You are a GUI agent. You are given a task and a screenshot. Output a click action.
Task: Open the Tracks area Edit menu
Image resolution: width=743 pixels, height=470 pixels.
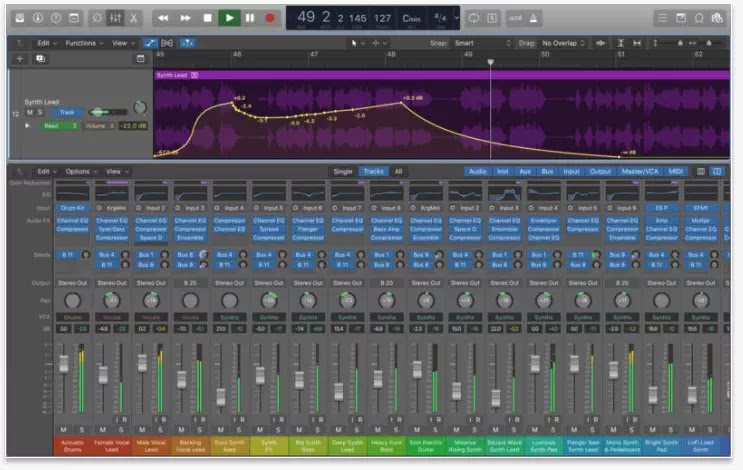(46, 43)
